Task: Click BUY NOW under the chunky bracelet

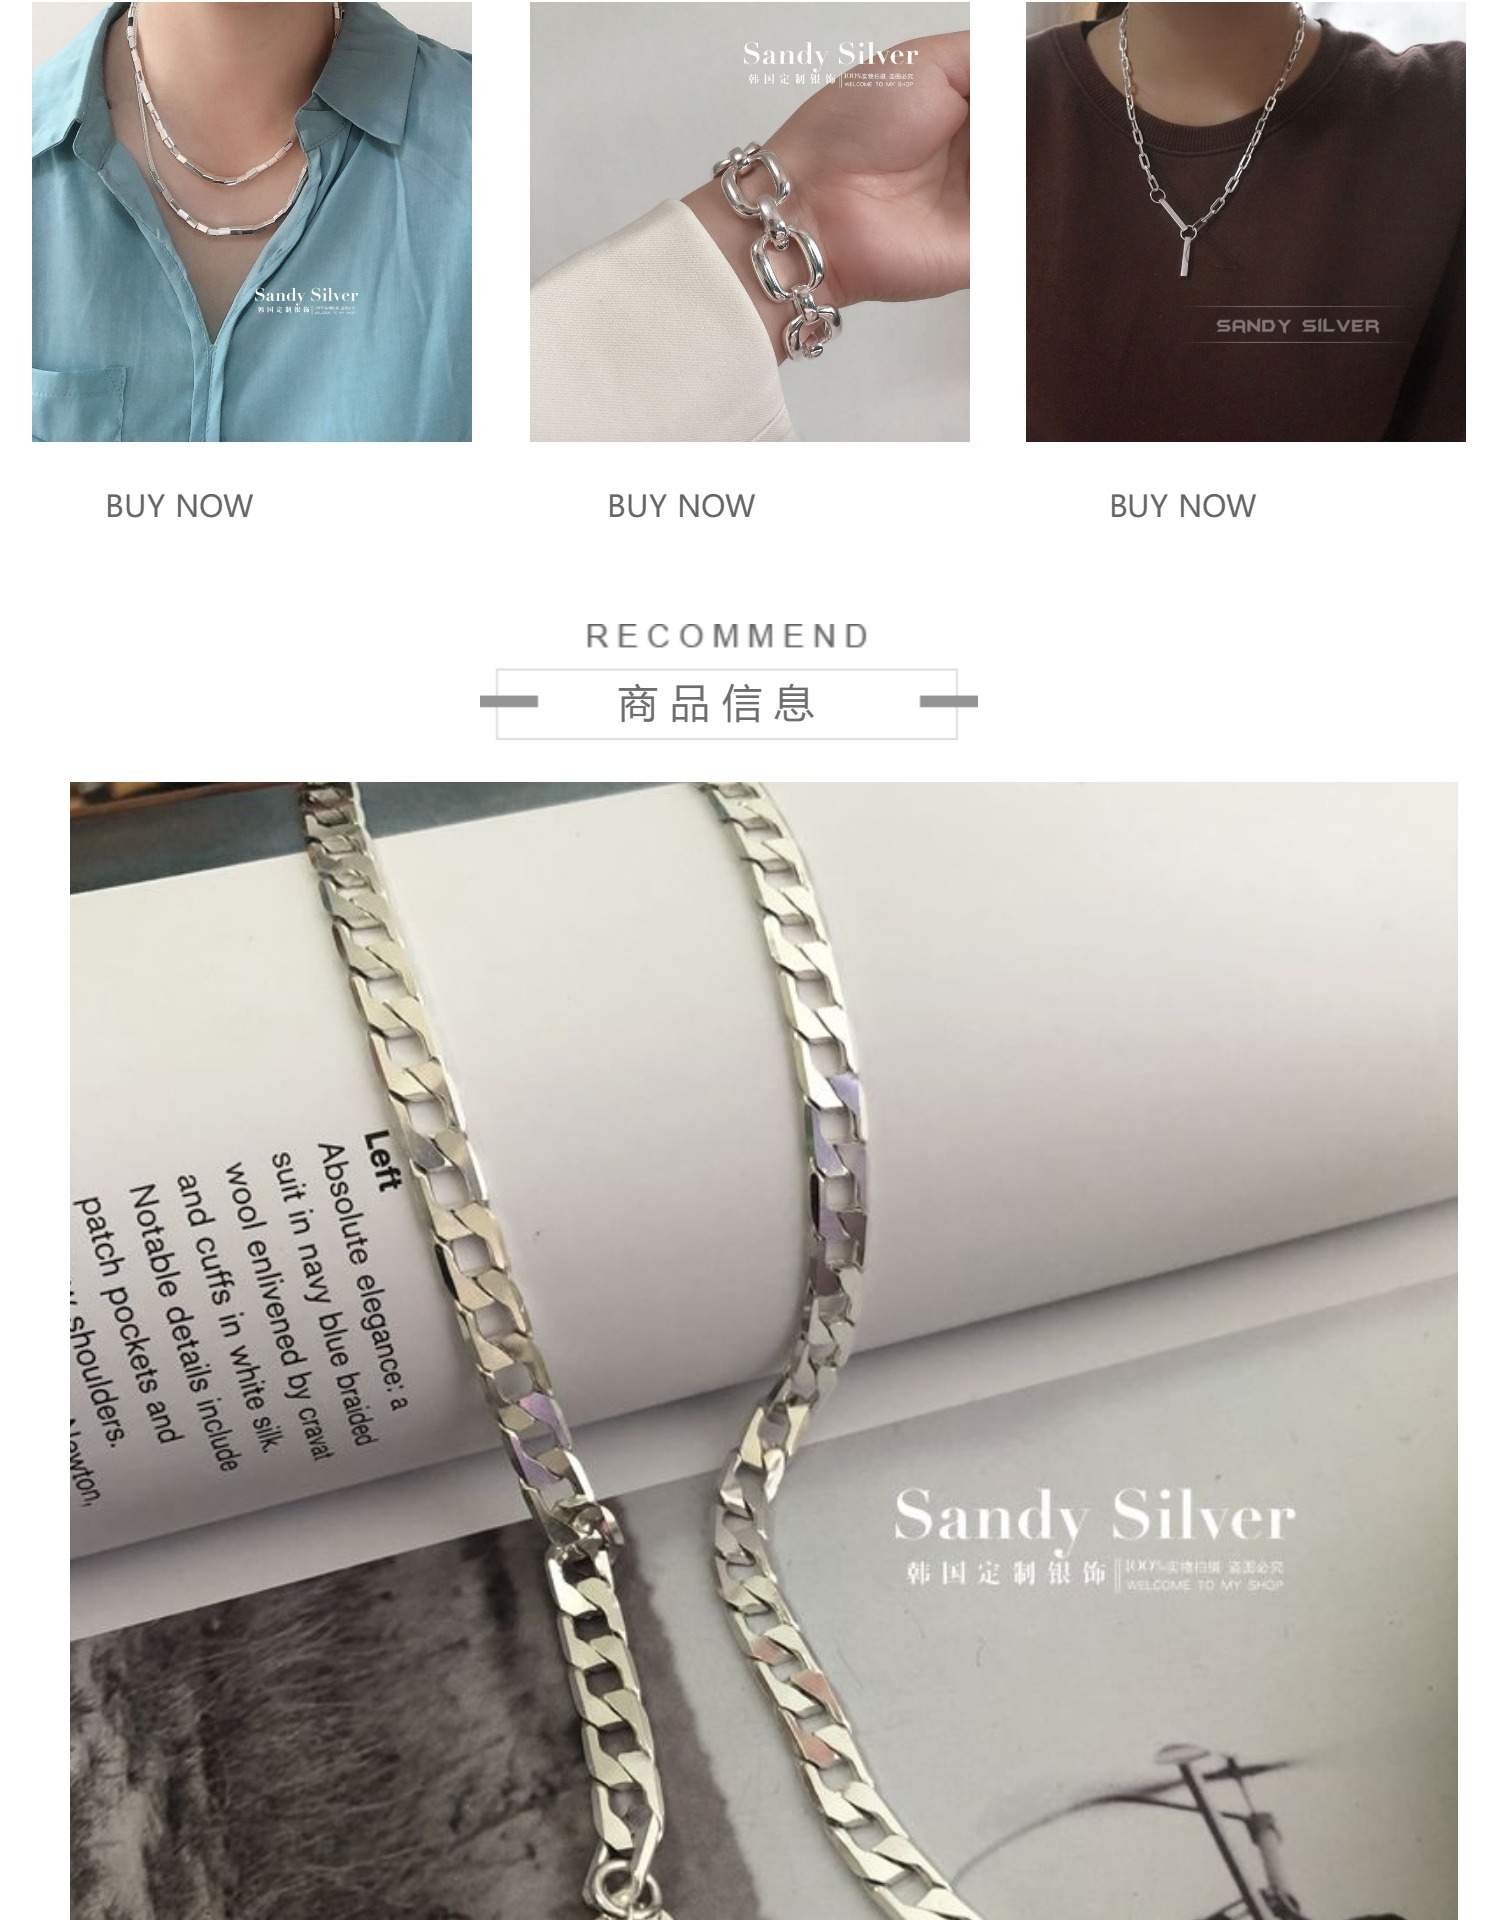Action: pos(681,506)
